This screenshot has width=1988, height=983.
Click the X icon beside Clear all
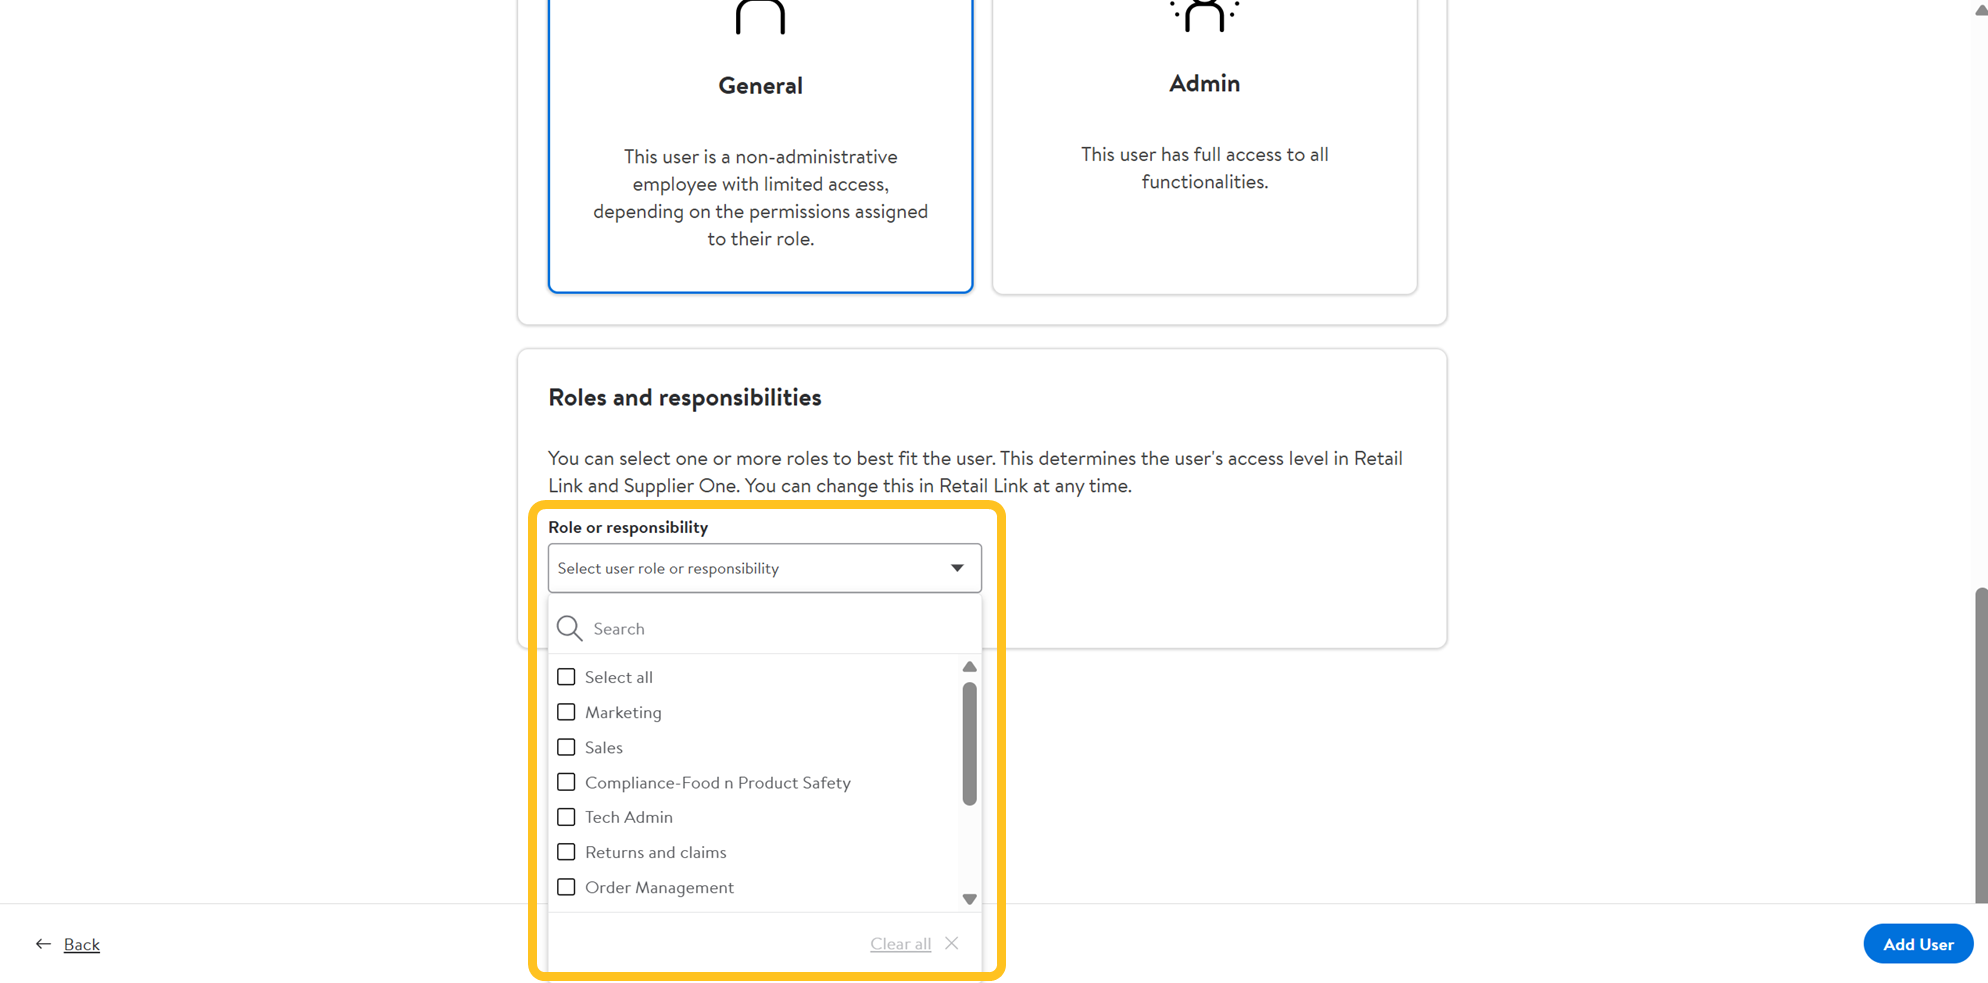click(x=952, y=943)
